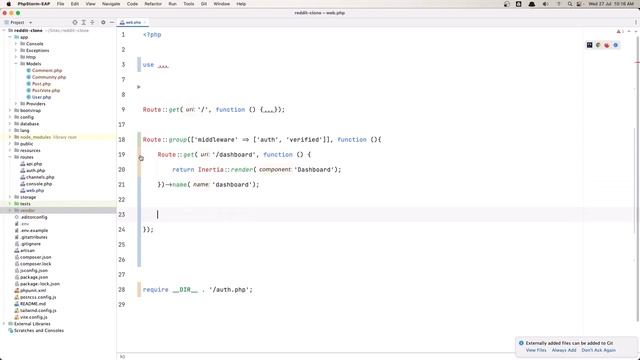Viewport: 640px width, 360px height.
Task: Expand the bootstrap folder
Action: [x=10, y=110]
